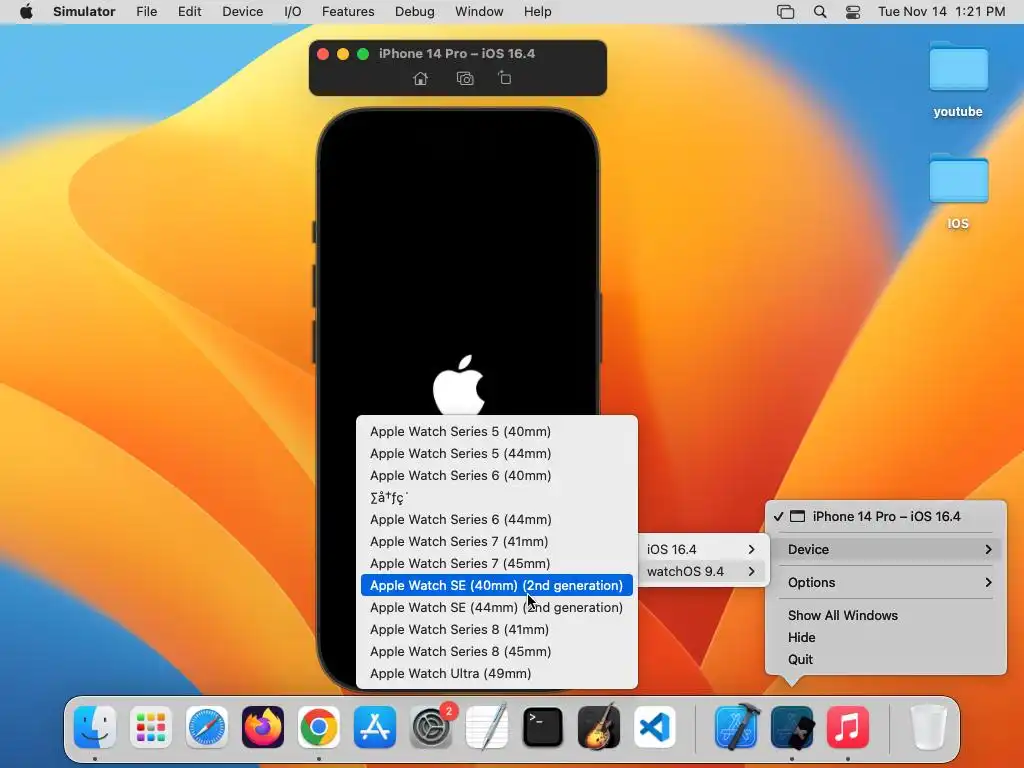
Task: Expand the iOS 16.4 submenu
Action: click(x=702, y=549)
